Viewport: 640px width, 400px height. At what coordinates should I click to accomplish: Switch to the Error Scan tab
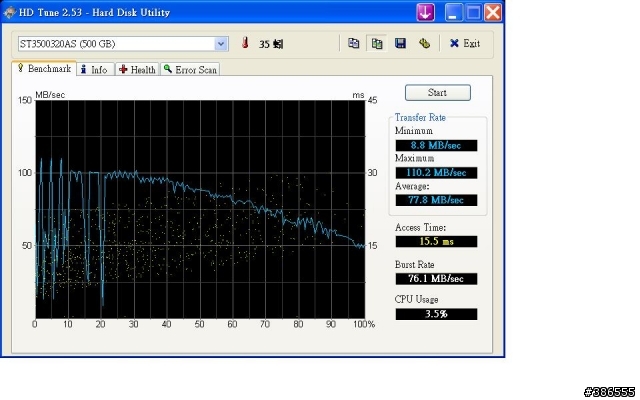[190, 69]
